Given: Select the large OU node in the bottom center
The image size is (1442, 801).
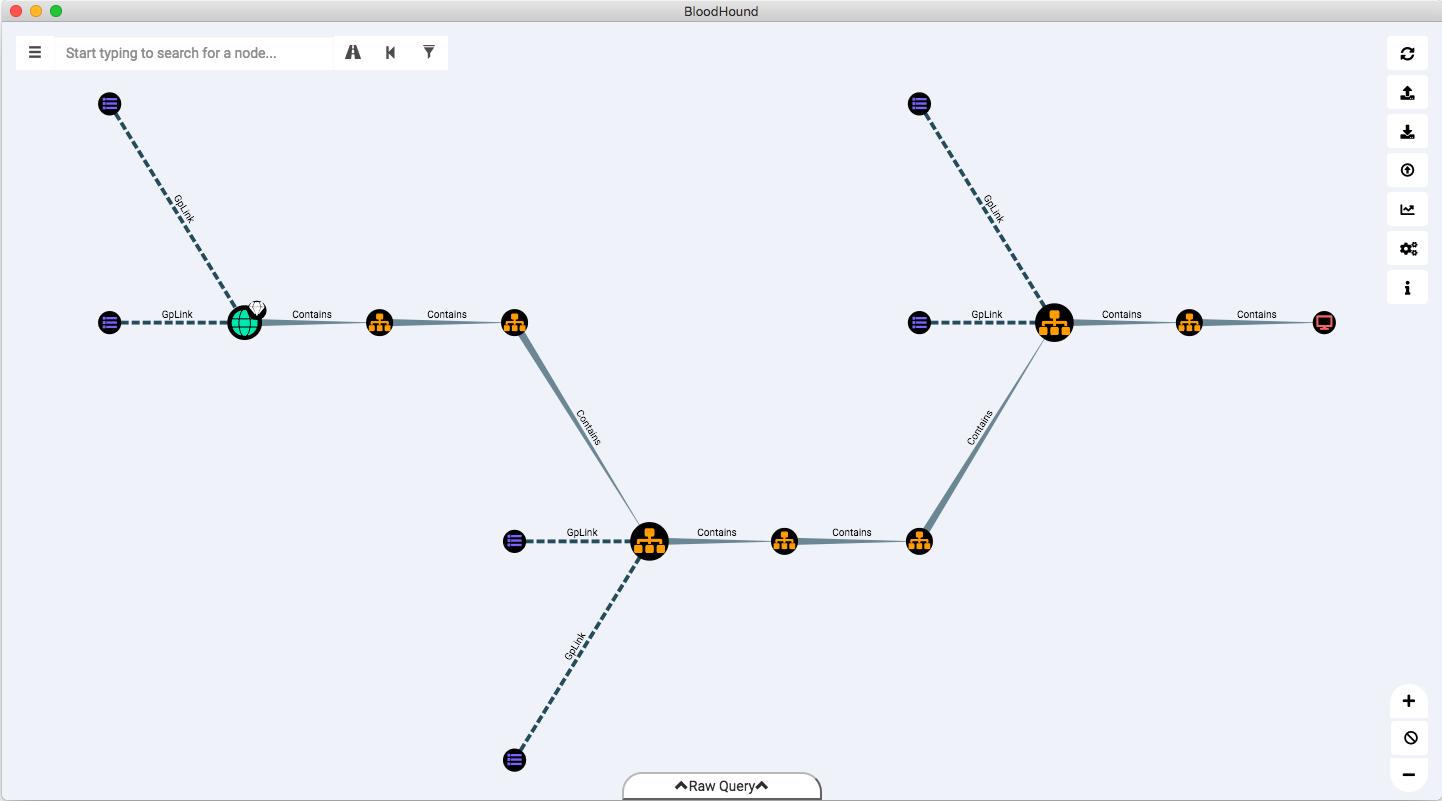Looking at the screenshot, I should (650, 541).
